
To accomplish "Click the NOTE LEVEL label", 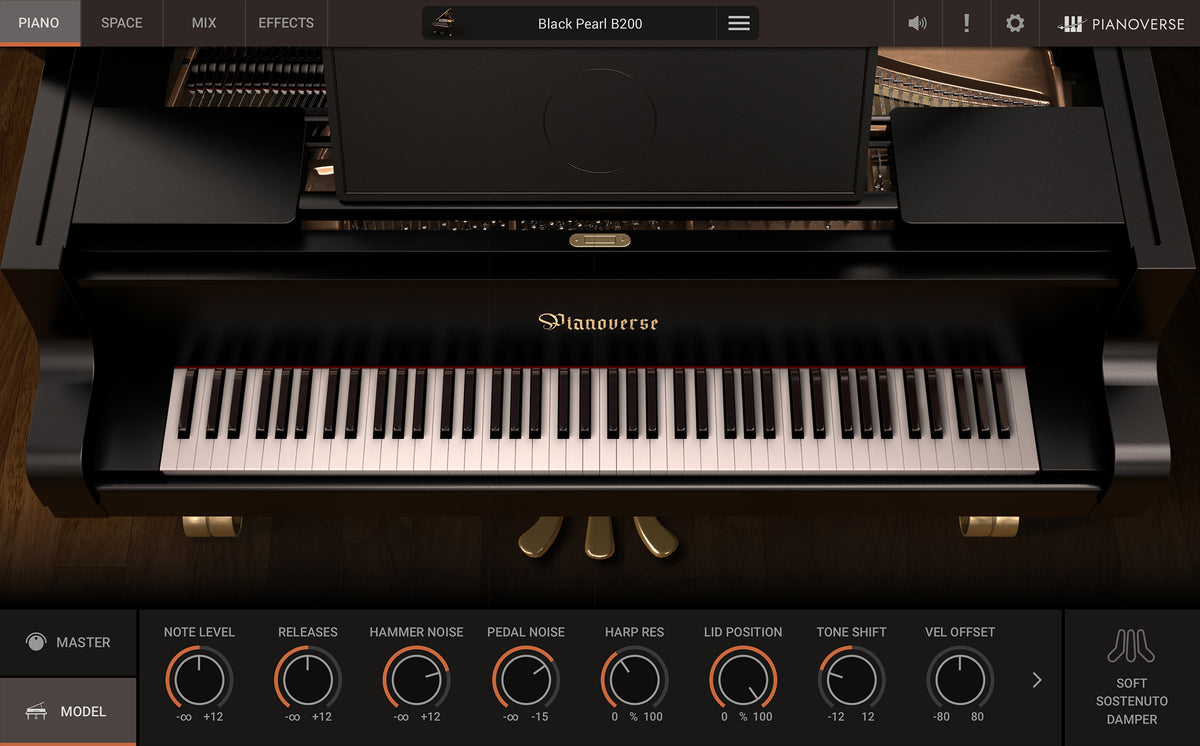I will [x=199, y=632].
